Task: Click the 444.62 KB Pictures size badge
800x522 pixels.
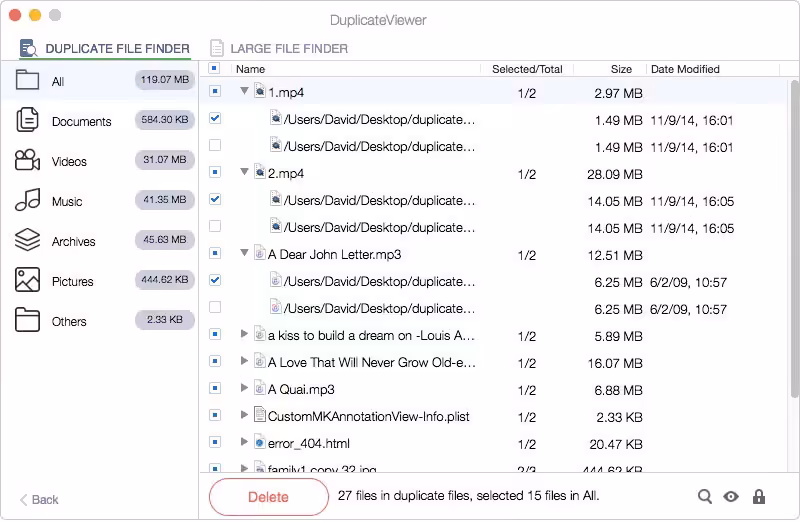Action: click(x=165, y=280)
